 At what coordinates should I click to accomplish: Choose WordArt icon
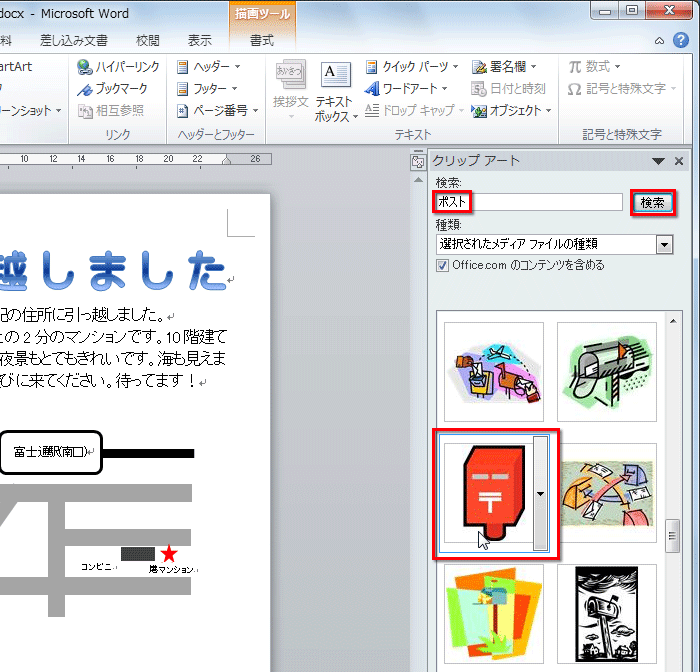[x=372, y=89]
